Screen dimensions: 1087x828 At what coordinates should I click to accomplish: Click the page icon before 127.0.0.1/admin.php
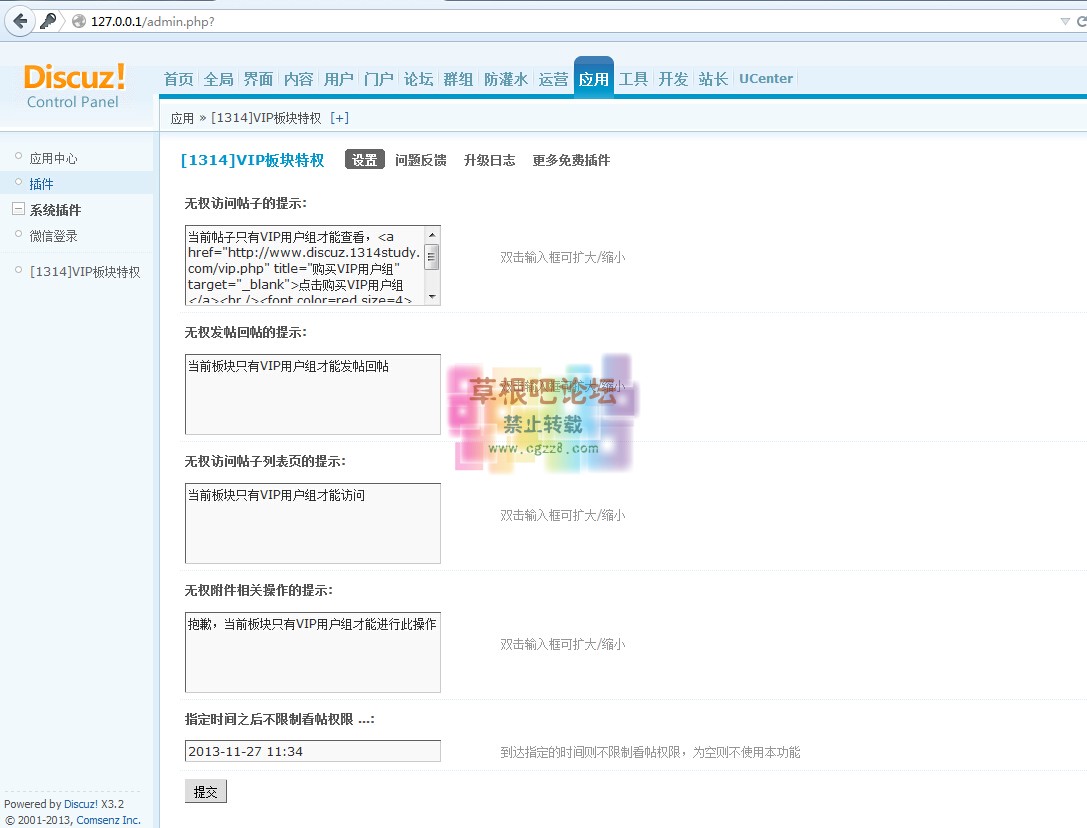coord(78,20)
